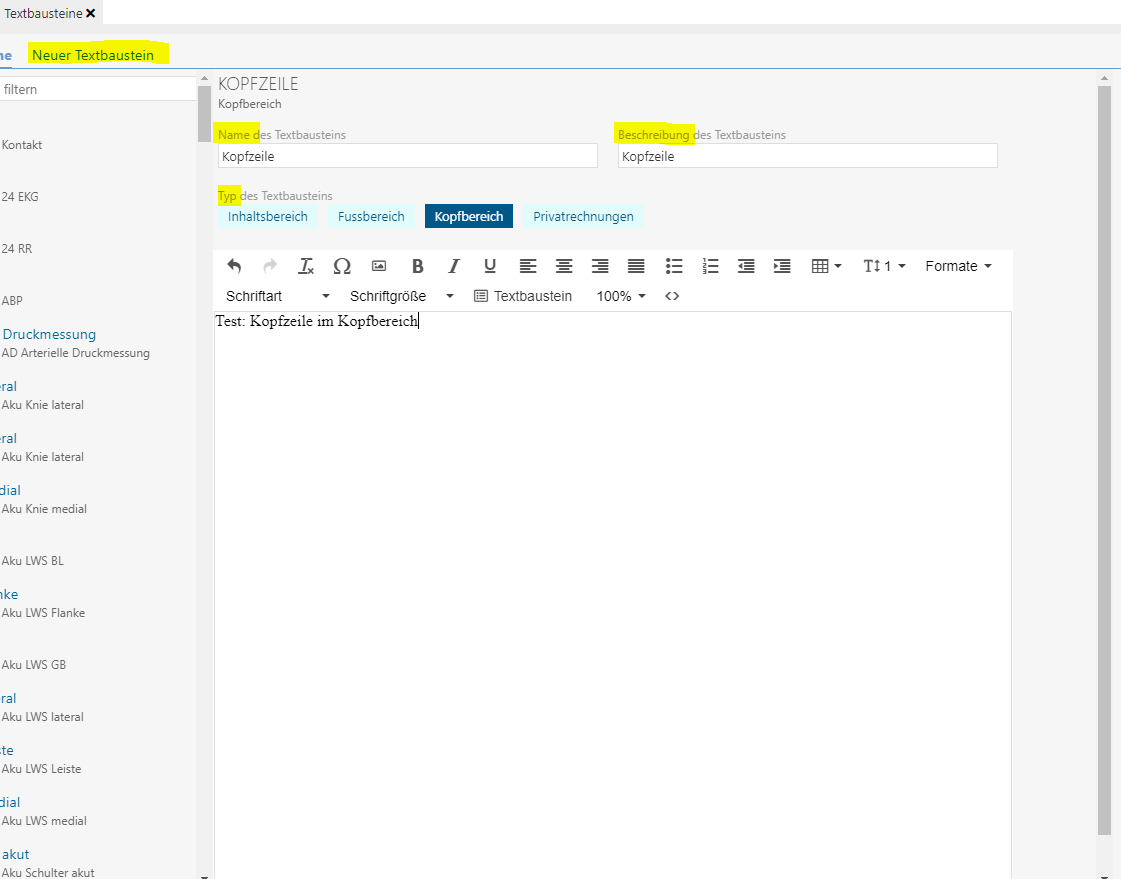This screenshot has height=879, width=1121.
Task: Choose Privatrechnungen as type
Action: tap(583, 216)
